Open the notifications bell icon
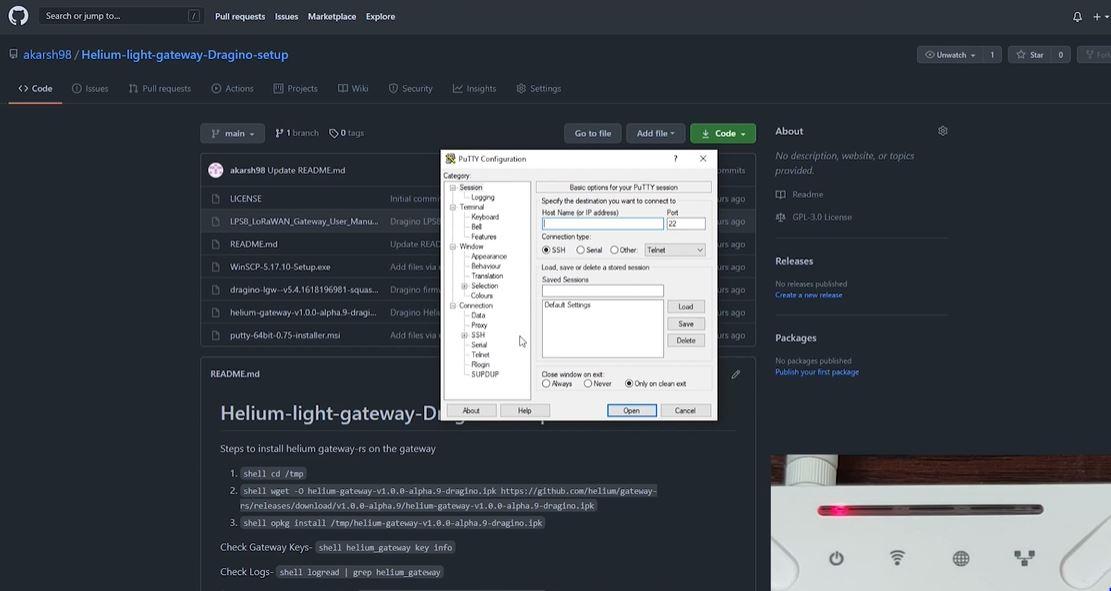Image resolution: width=1111 pixels, height=591 pixels. click(x=1077, y=16)
